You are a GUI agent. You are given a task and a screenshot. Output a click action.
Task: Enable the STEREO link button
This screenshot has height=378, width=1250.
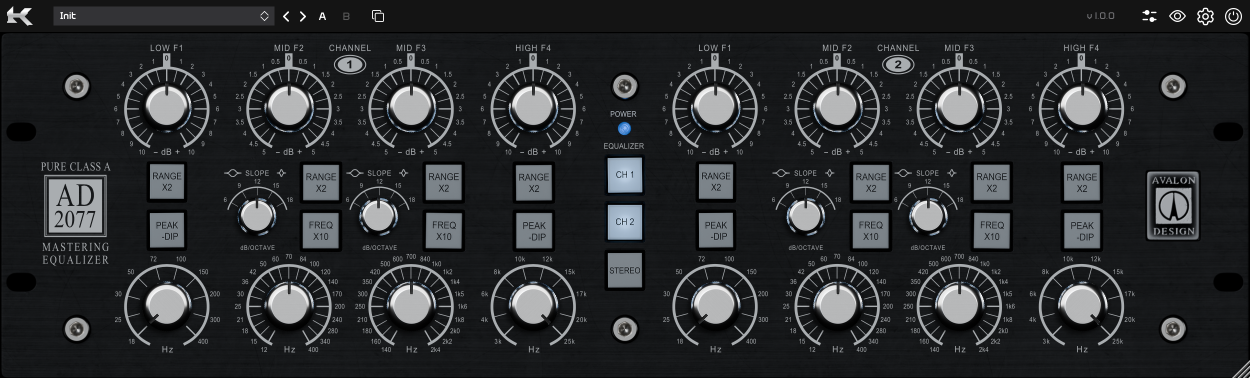[625, 270]
